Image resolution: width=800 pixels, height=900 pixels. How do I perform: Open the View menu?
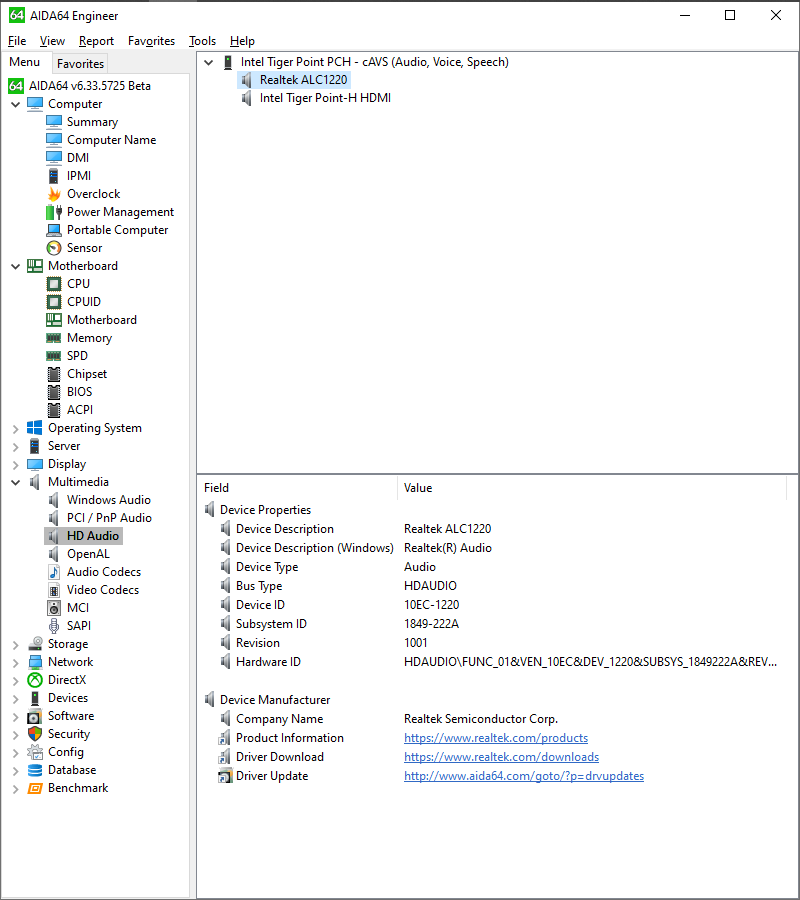(52, 41)
